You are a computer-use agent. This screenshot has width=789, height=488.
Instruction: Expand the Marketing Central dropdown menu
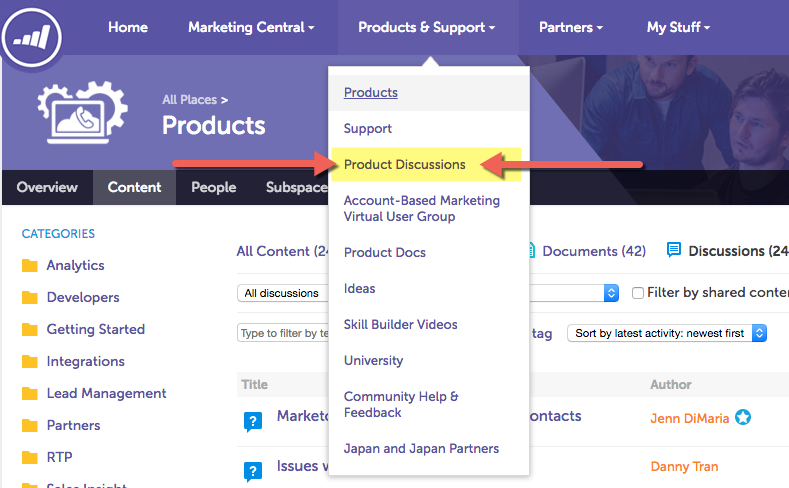(x=251, y=27)
